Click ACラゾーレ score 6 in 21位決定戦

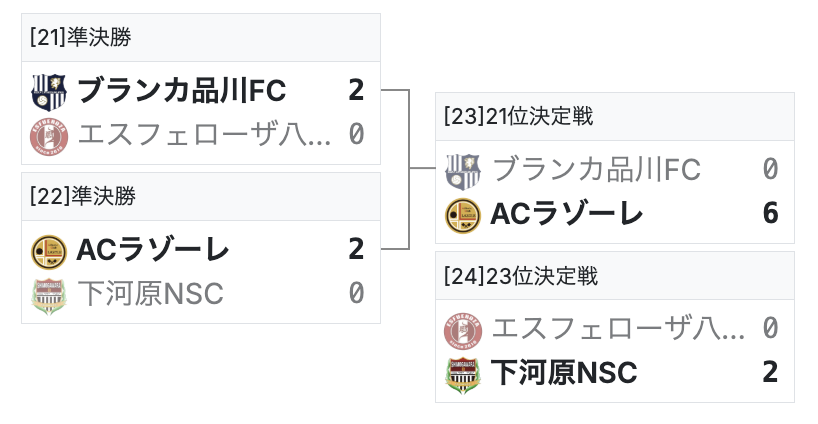coord(769,214)
